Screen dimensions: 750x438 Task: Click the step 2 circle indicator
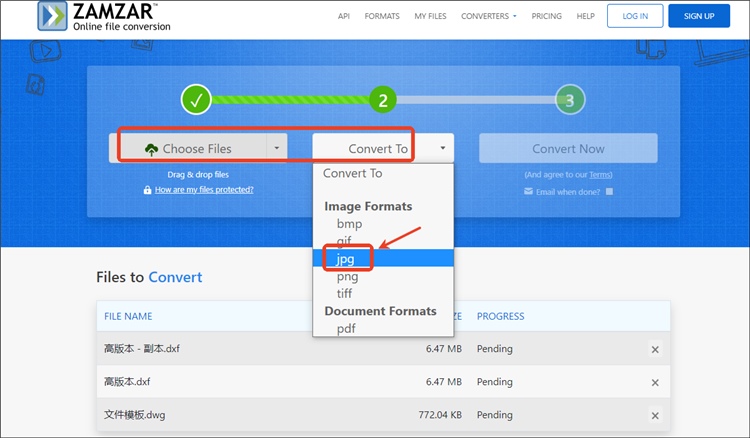pos(383,99)
